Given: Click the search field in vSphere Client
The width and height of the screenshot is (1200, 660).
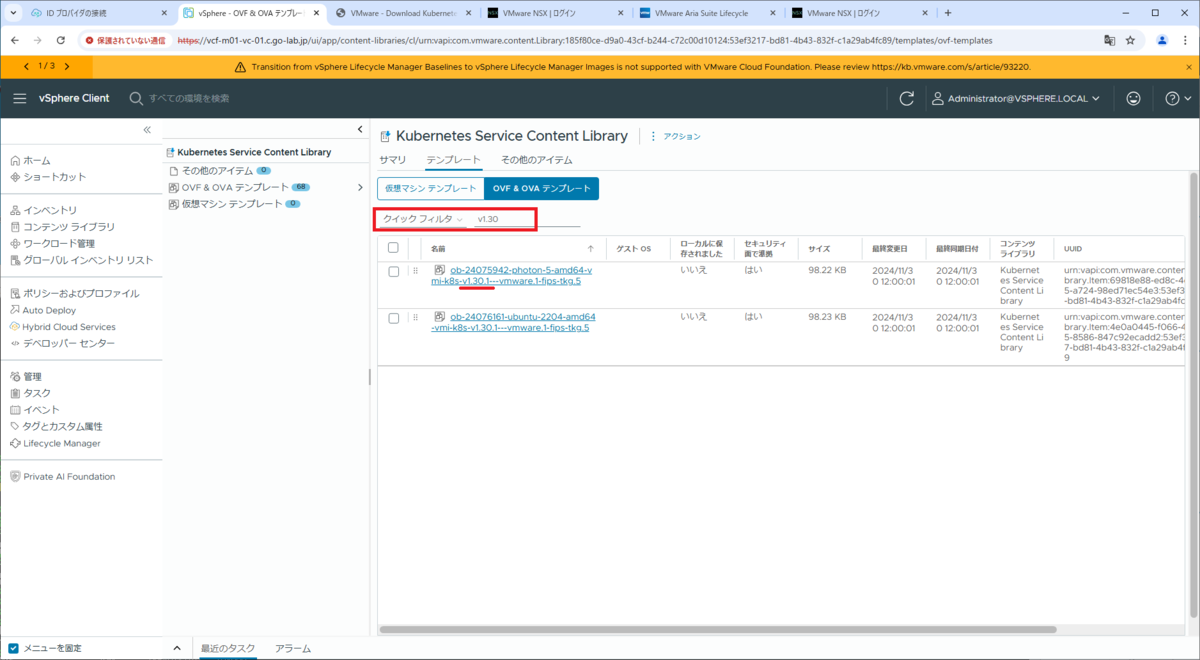Looking at the screenshot, I should 190,98.
